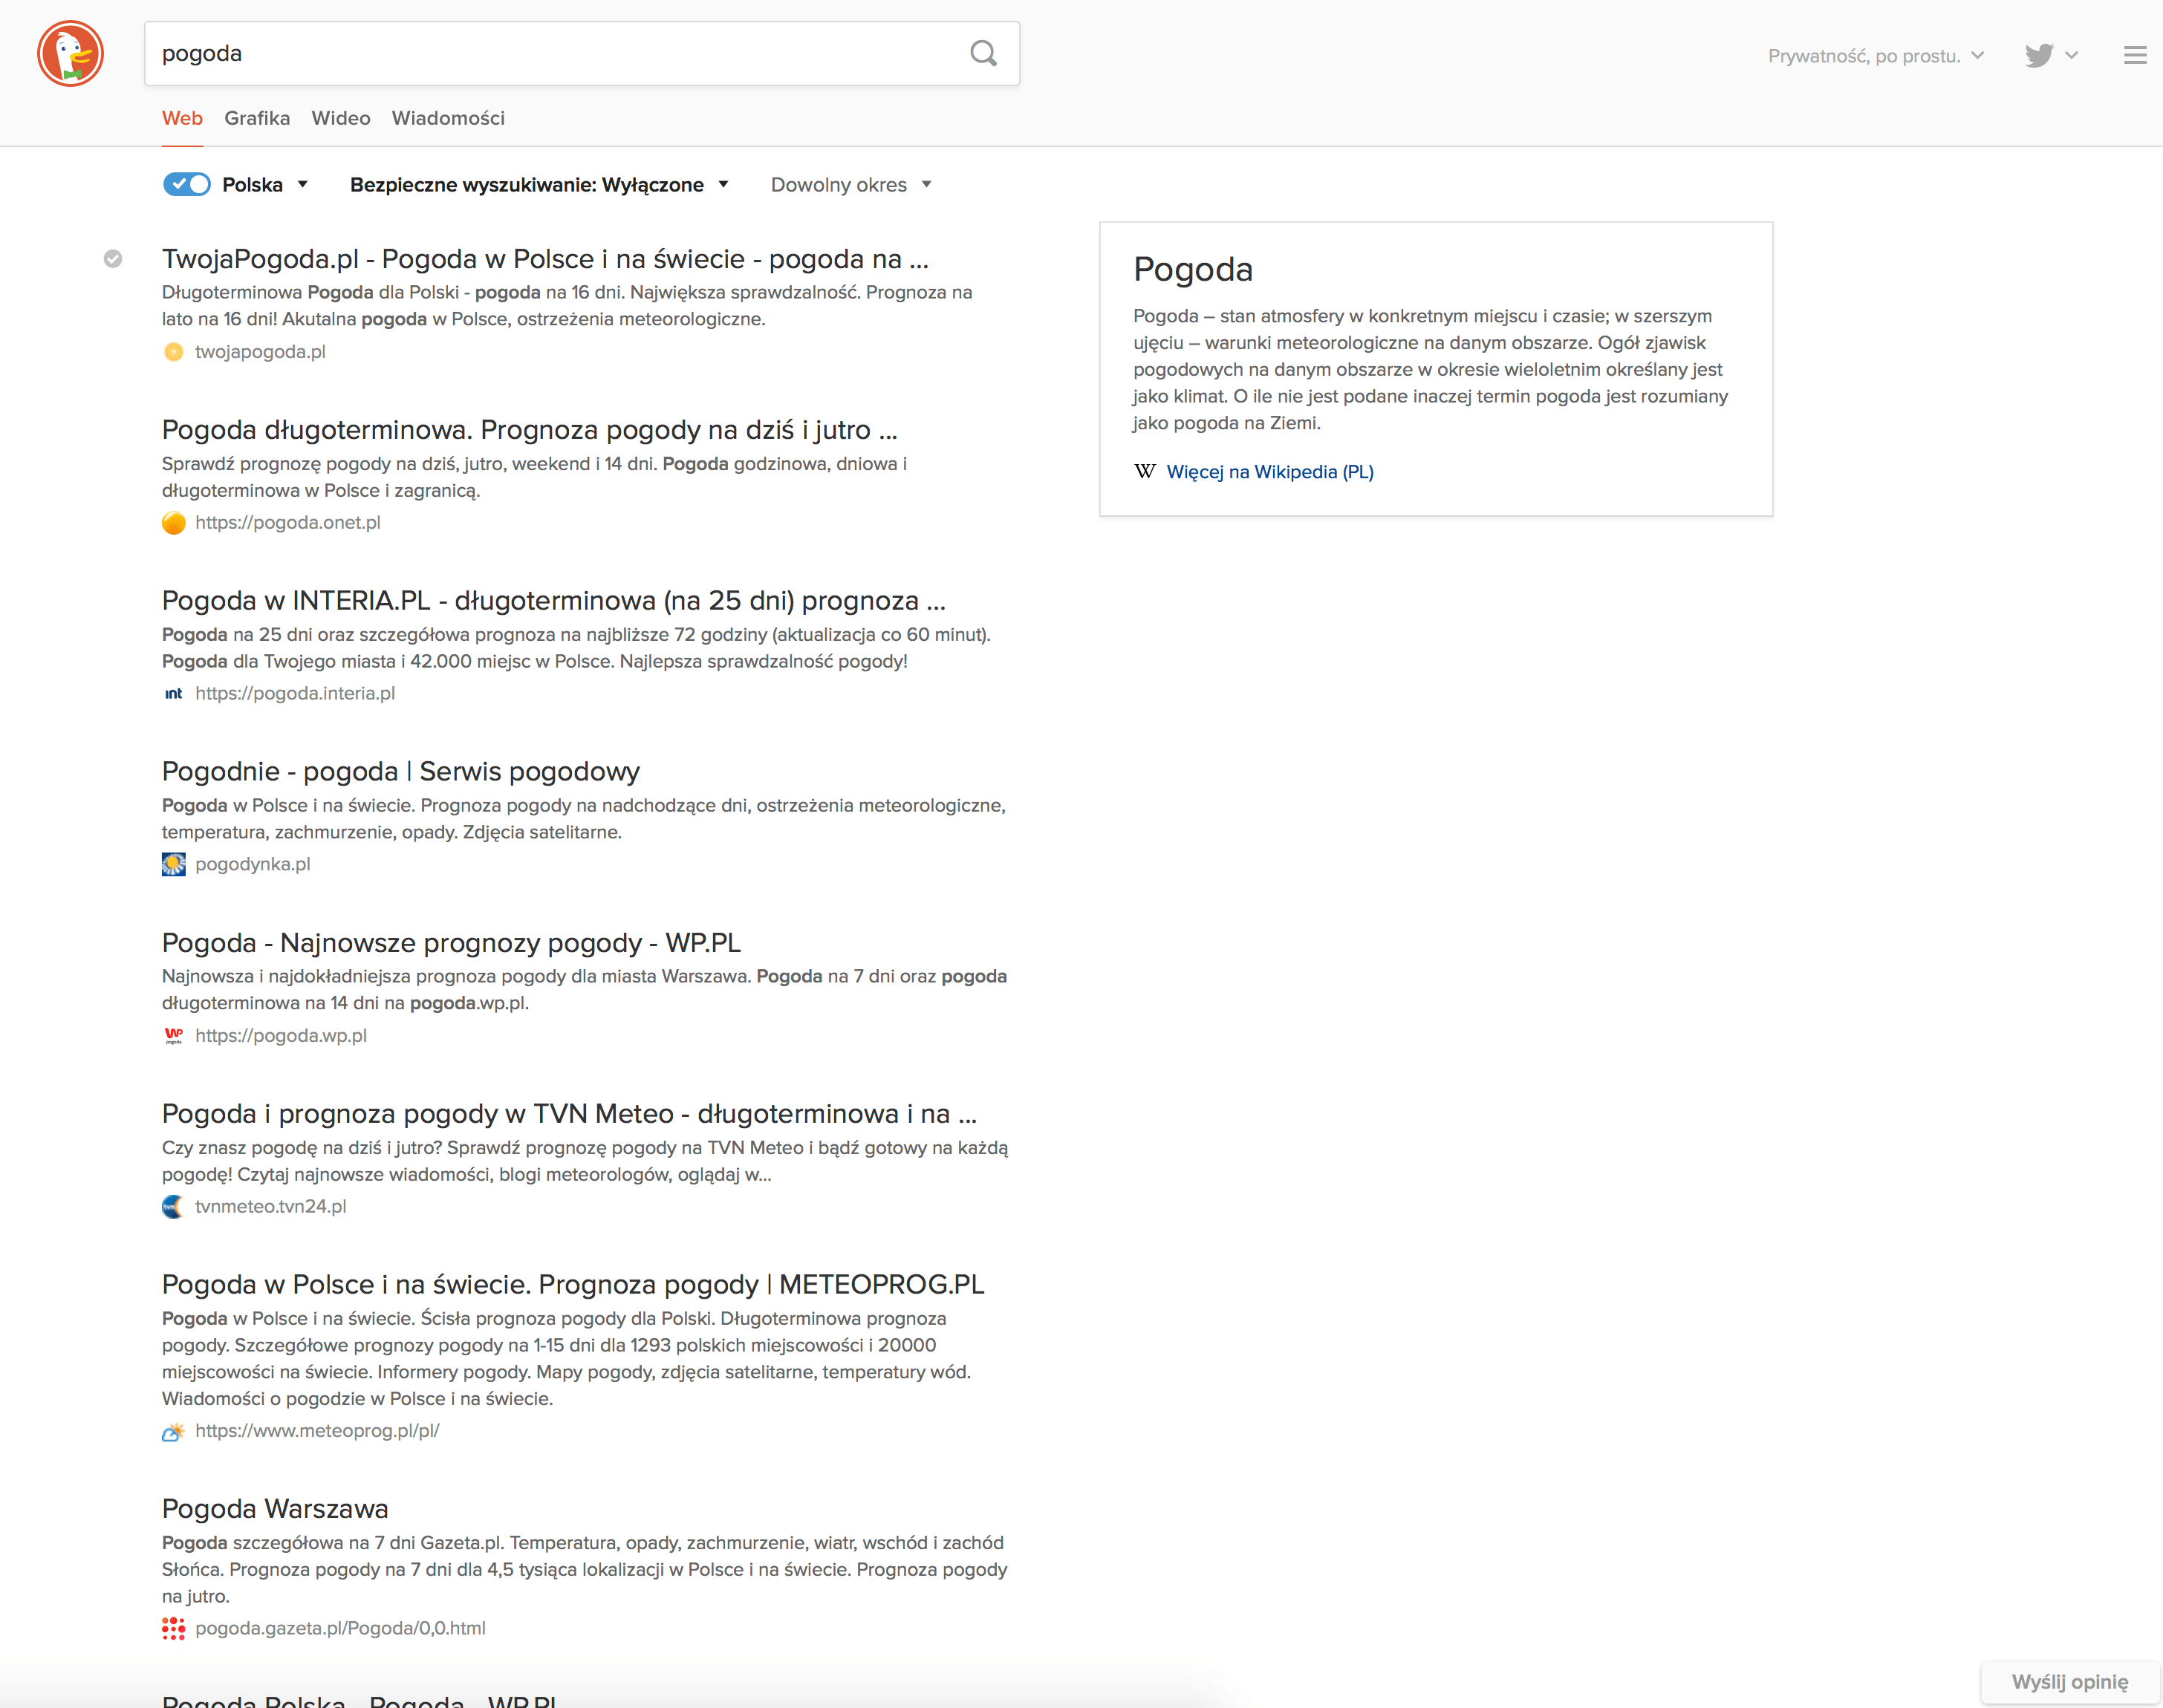Open the TVN Meteo result title
Viewport: 2163px width, 1708px height.
570,1114
